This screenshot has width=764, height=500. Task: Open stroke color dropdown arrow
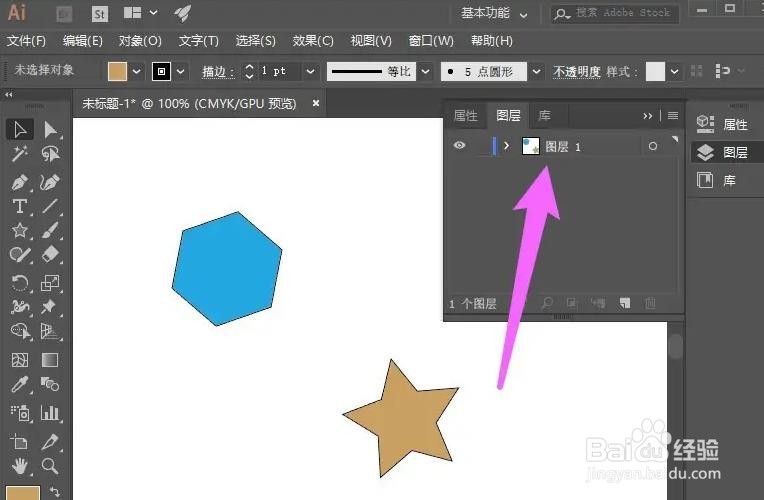coord(180,72)
